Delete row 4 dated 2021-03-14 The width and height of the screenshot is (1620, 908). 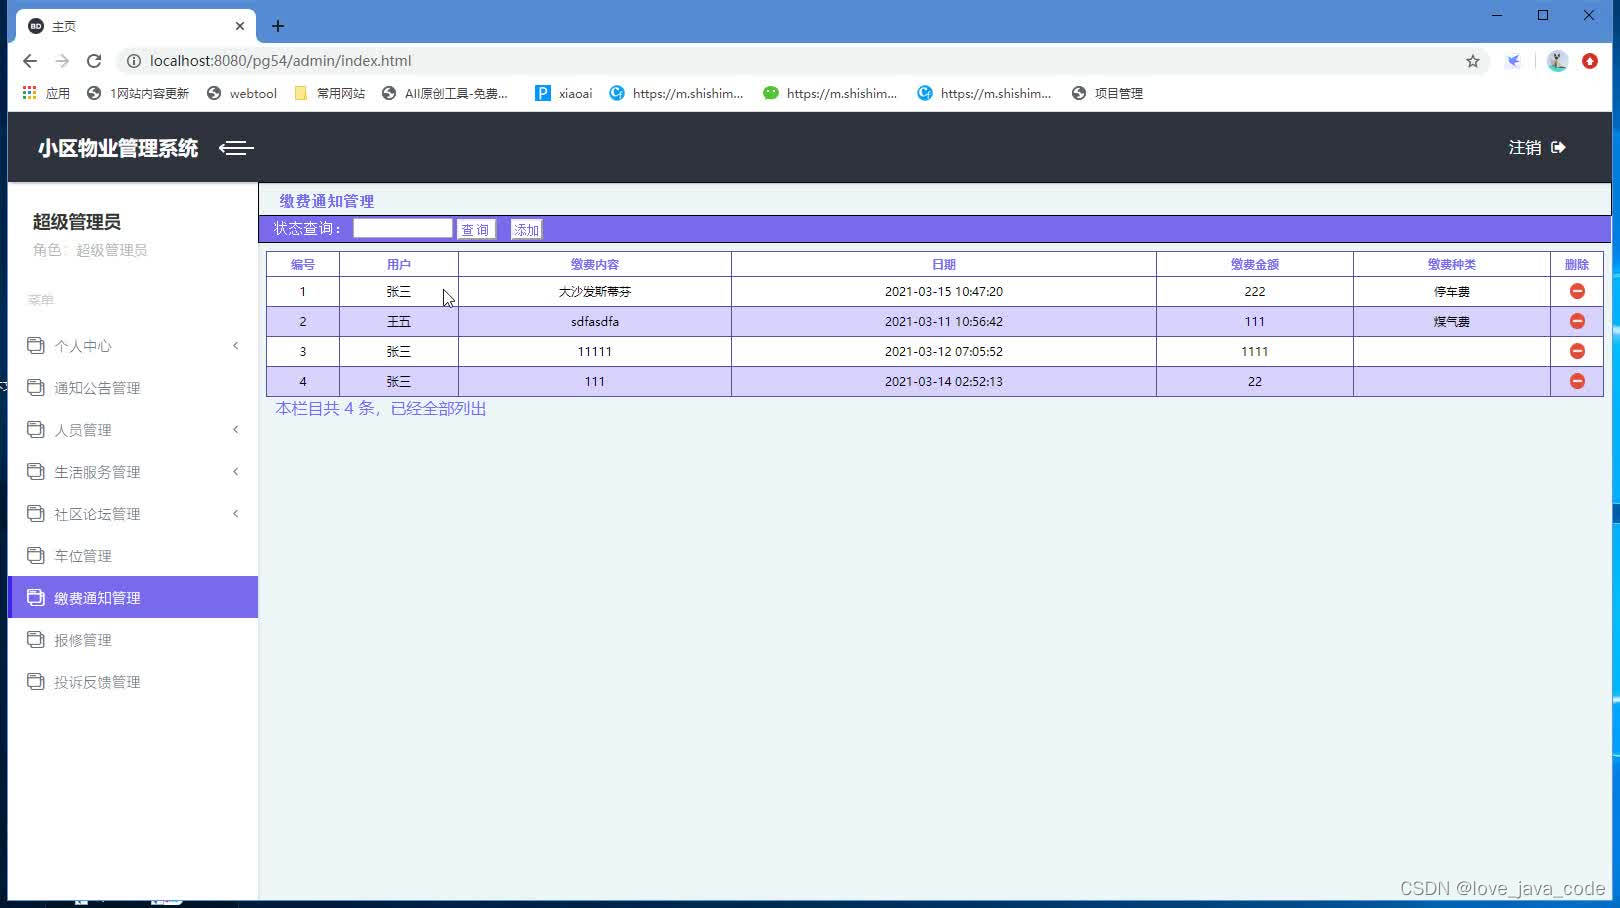pos(1577,381)
